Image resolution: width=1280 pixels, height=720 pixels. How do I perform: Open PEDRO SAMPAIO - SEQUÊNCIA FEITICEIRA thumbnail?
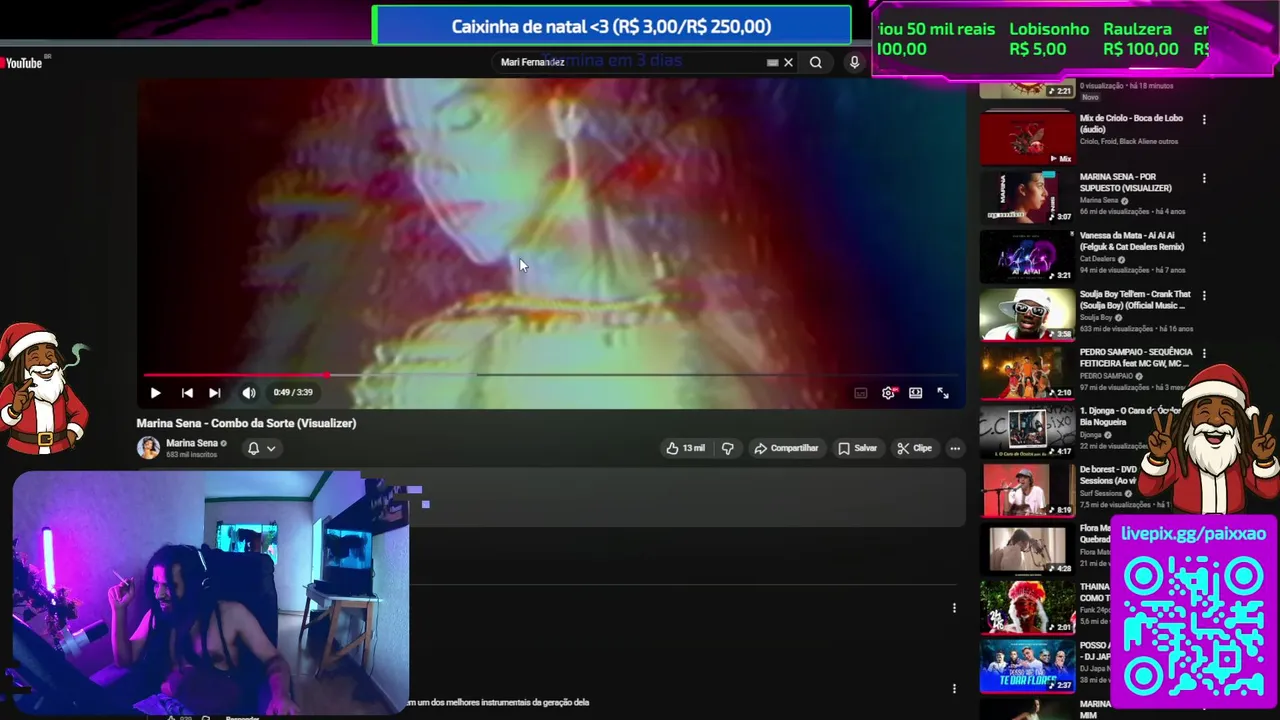coord(1027,373)
